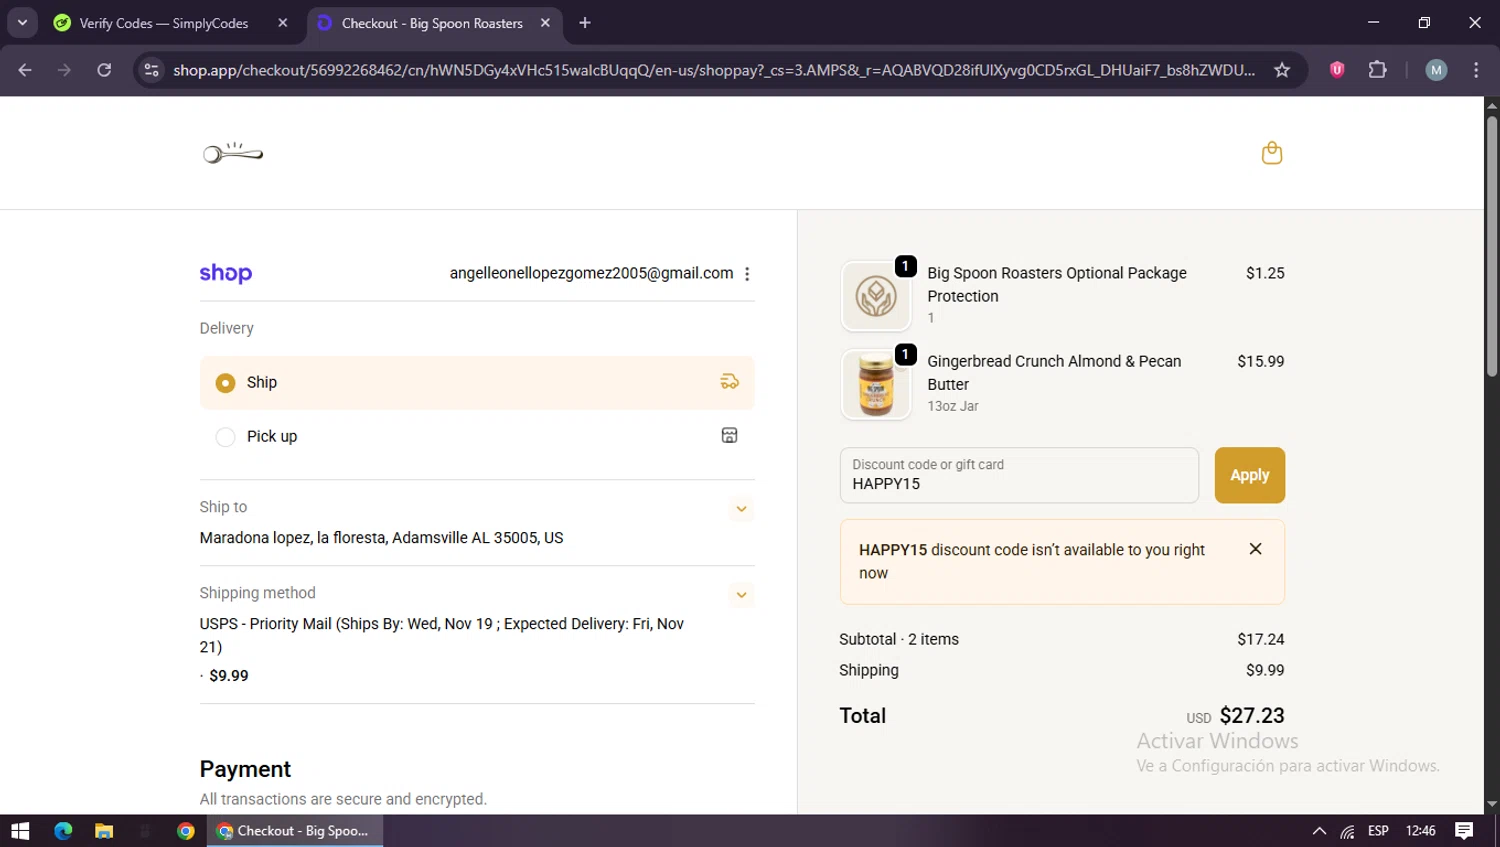The image size is (1500, 847).
Task: Click the 12:46 taskbar clock
Action: (x=1420, y=831)
